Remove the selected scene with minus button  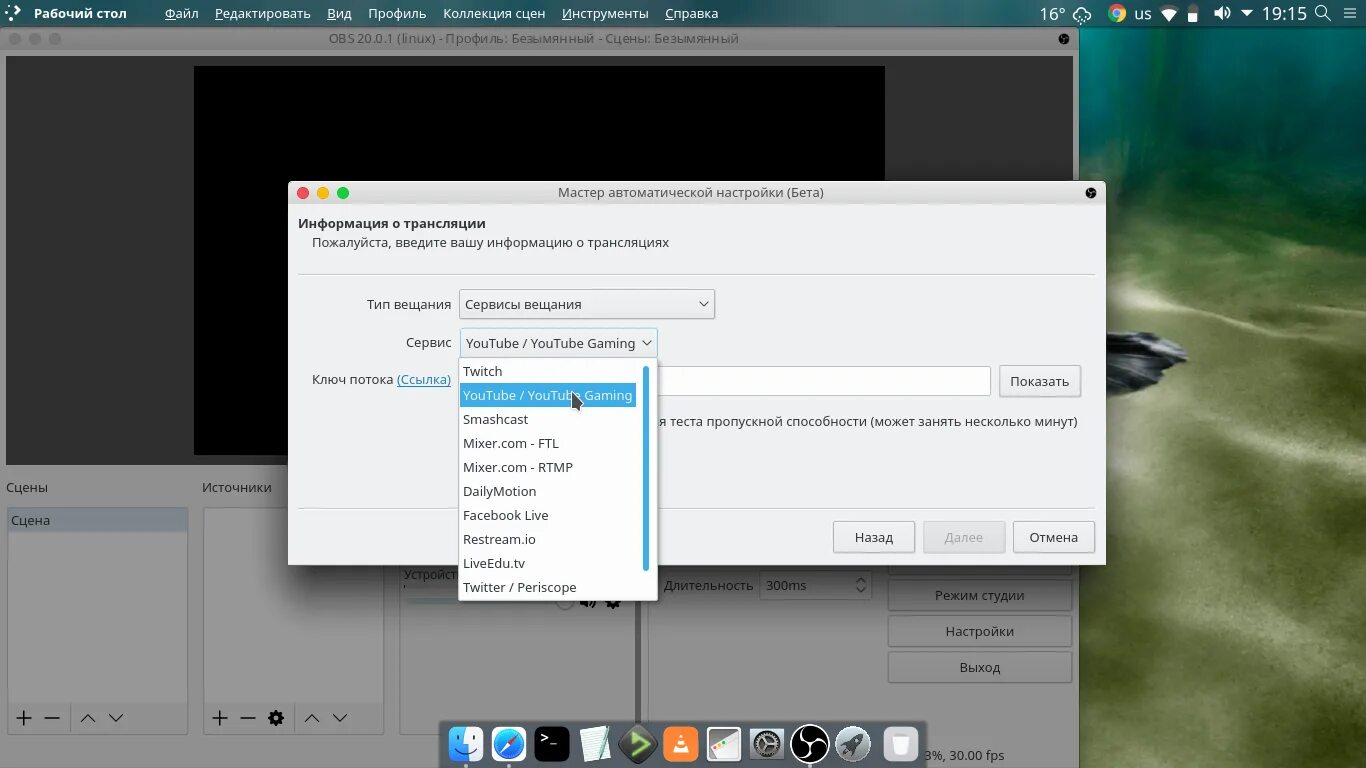tap(52, 718)
